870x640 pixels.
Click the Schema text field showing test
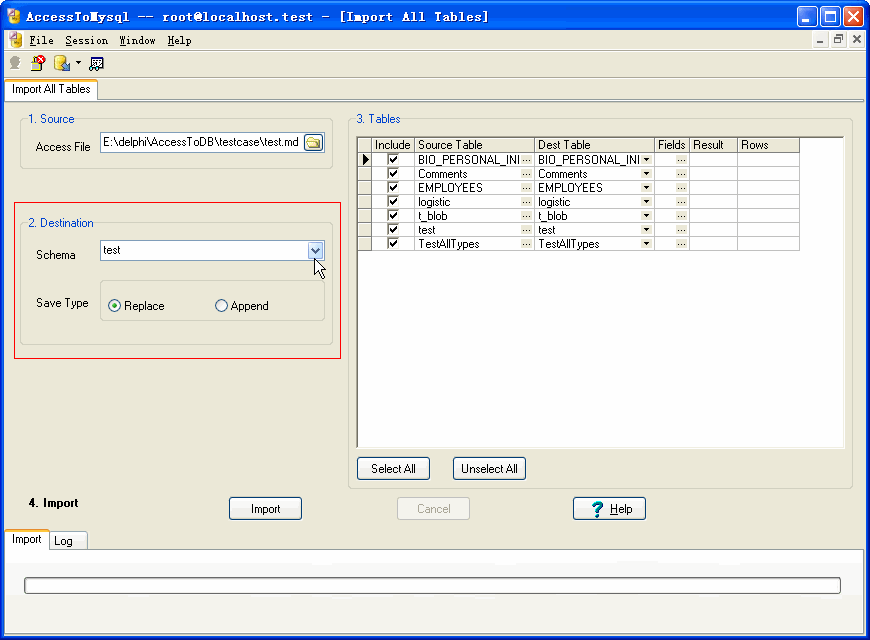tap(204, 251)
